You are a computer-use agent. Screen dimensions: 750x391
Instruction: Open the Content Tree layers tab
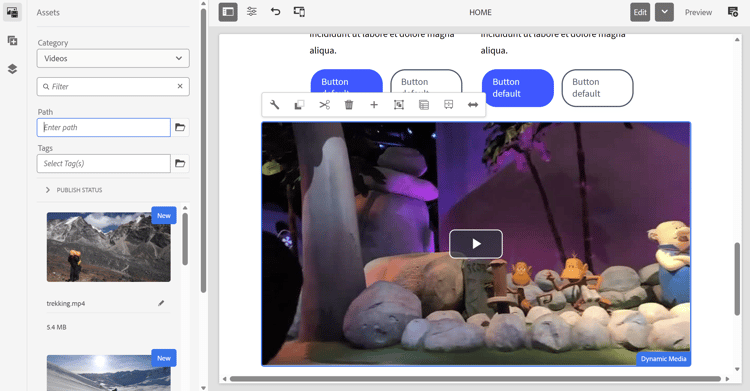point(12,69)
